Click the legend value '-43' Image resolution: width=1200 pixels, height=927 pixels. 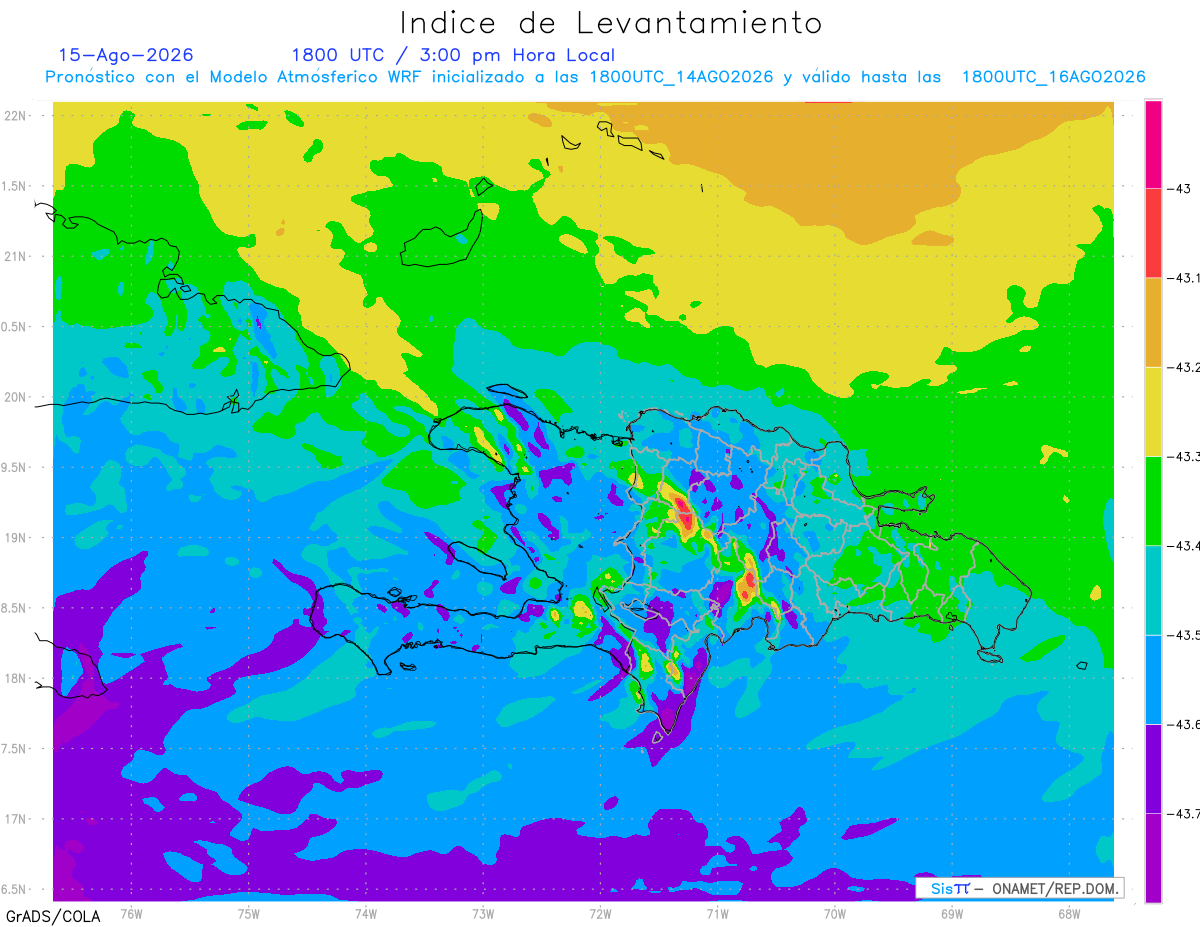[1181, 188]
